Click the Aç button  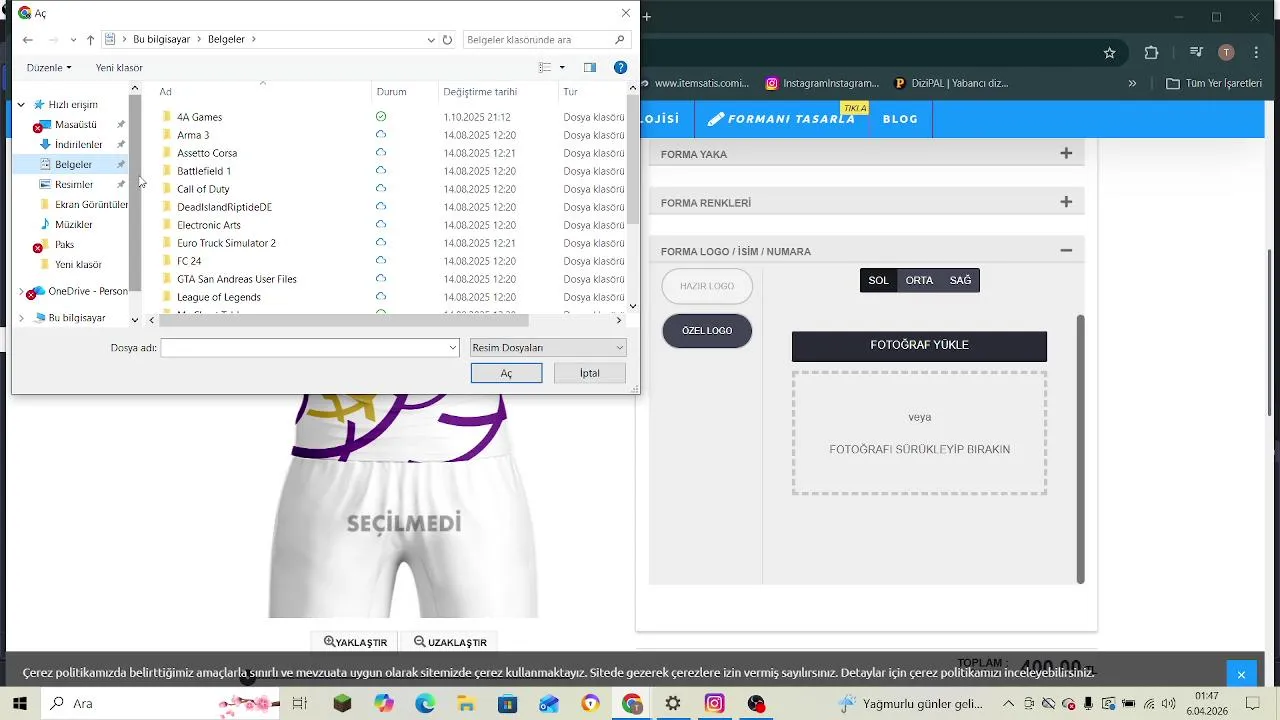pos(506,373)
